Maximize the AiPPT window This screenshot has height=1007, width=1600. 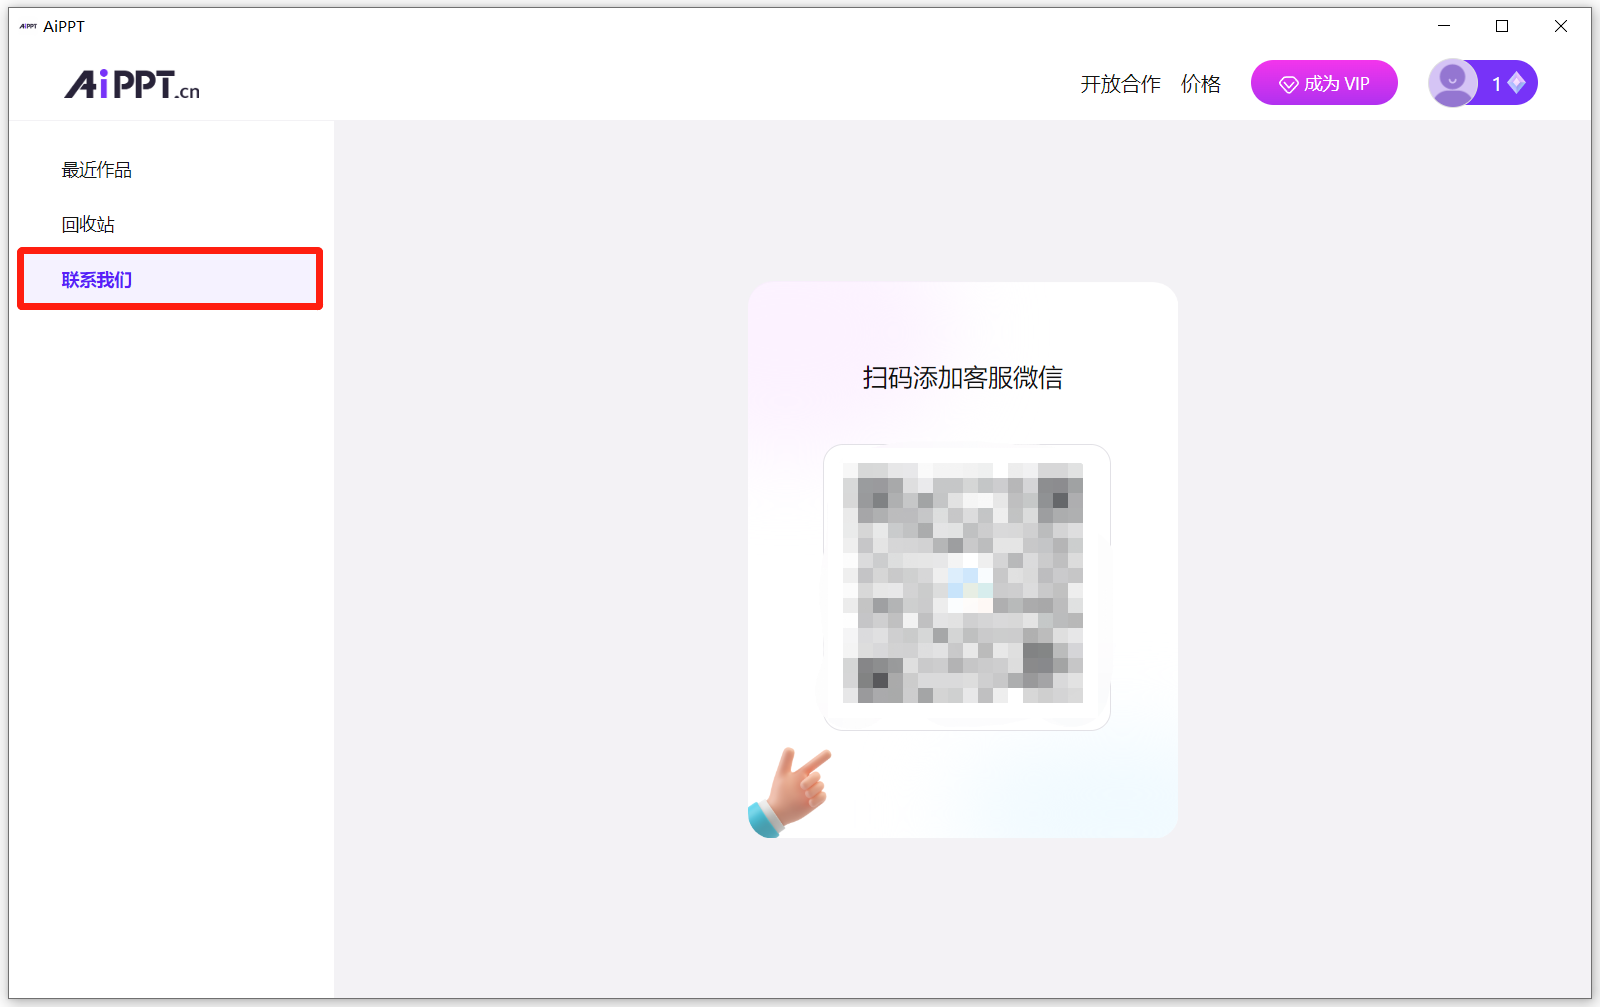(1502, 26)
